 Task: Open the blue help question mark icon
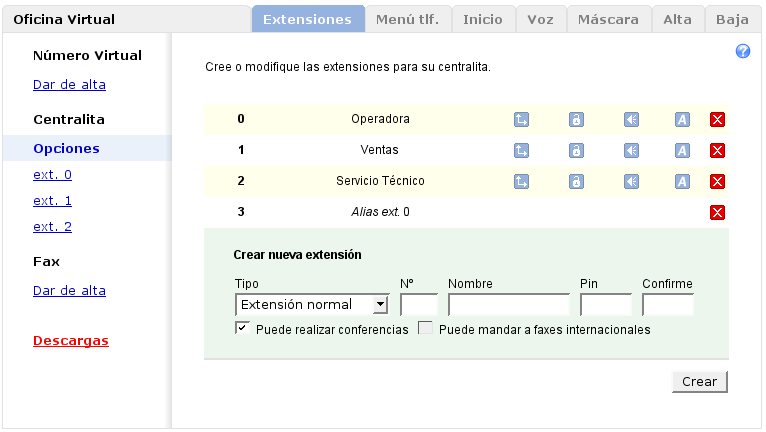(x=743, y=51)
